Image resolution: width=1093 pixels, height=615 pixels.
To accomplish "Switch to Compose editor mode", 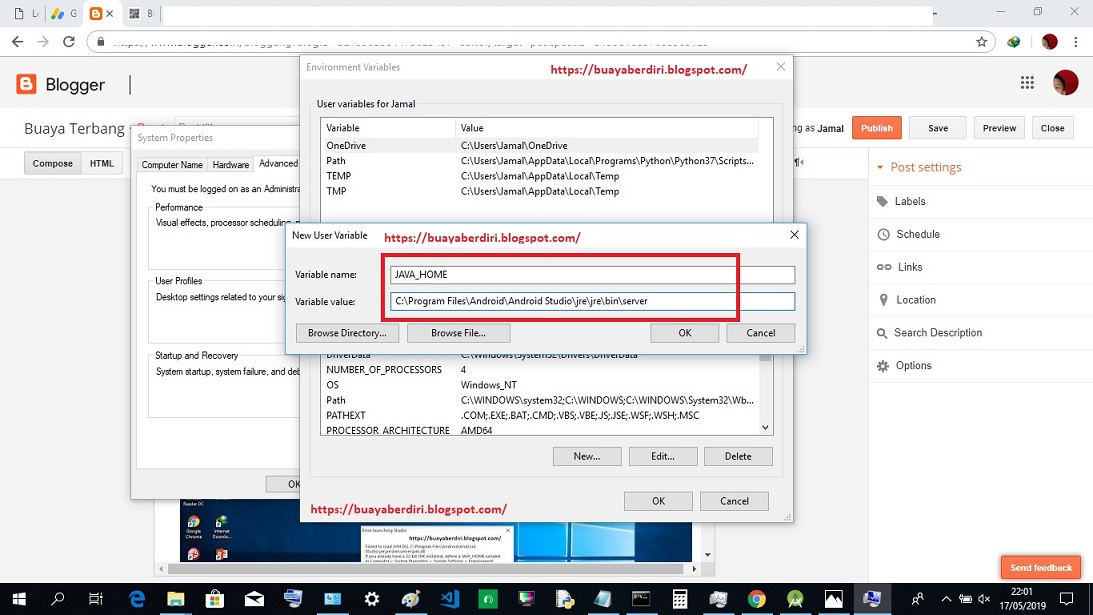I will point(52,163).
